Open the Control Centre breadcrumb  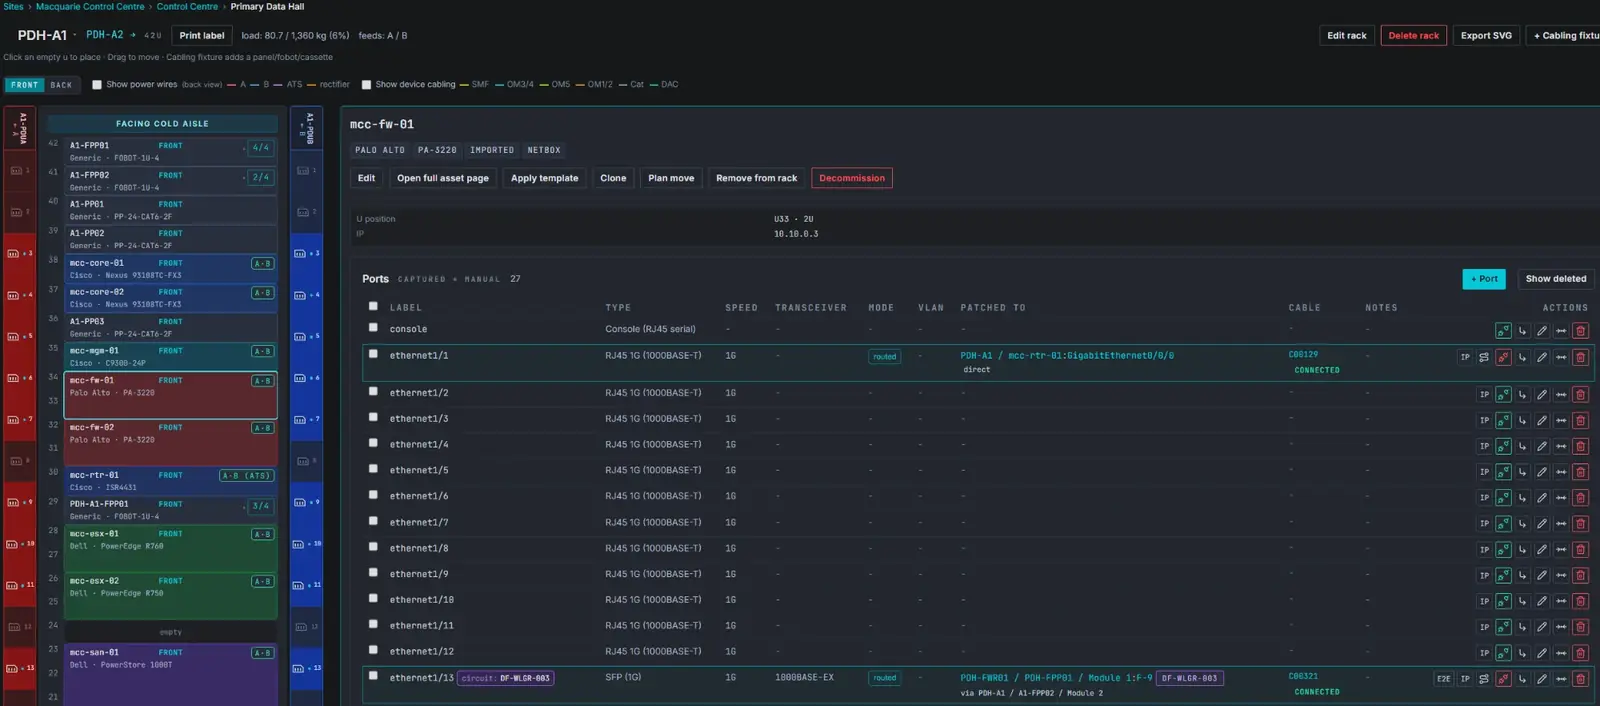(187, 7)
